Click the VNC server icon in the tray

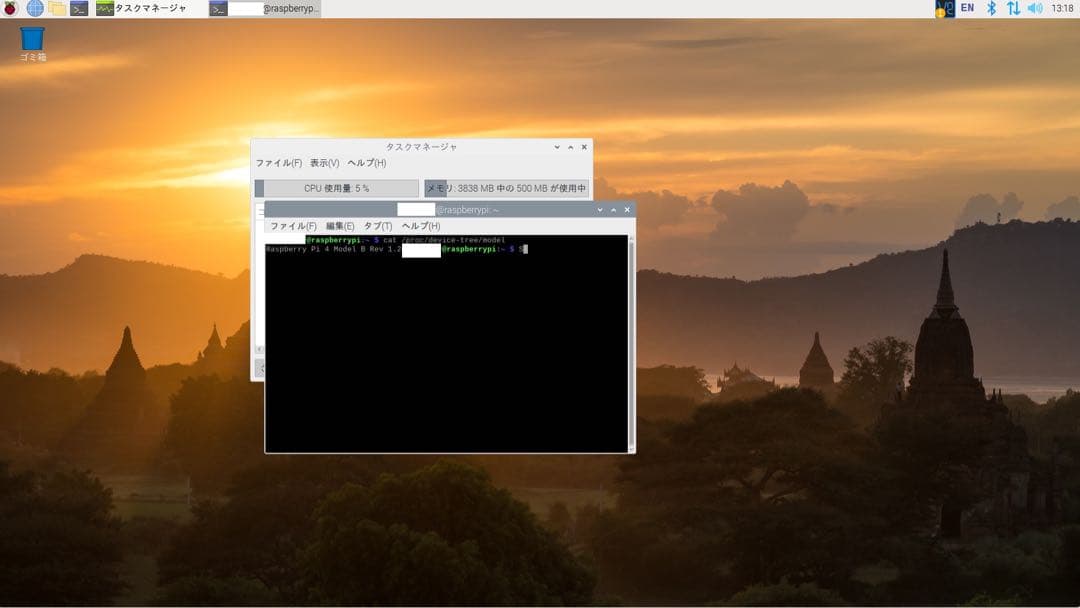click(x=944, y=8)
